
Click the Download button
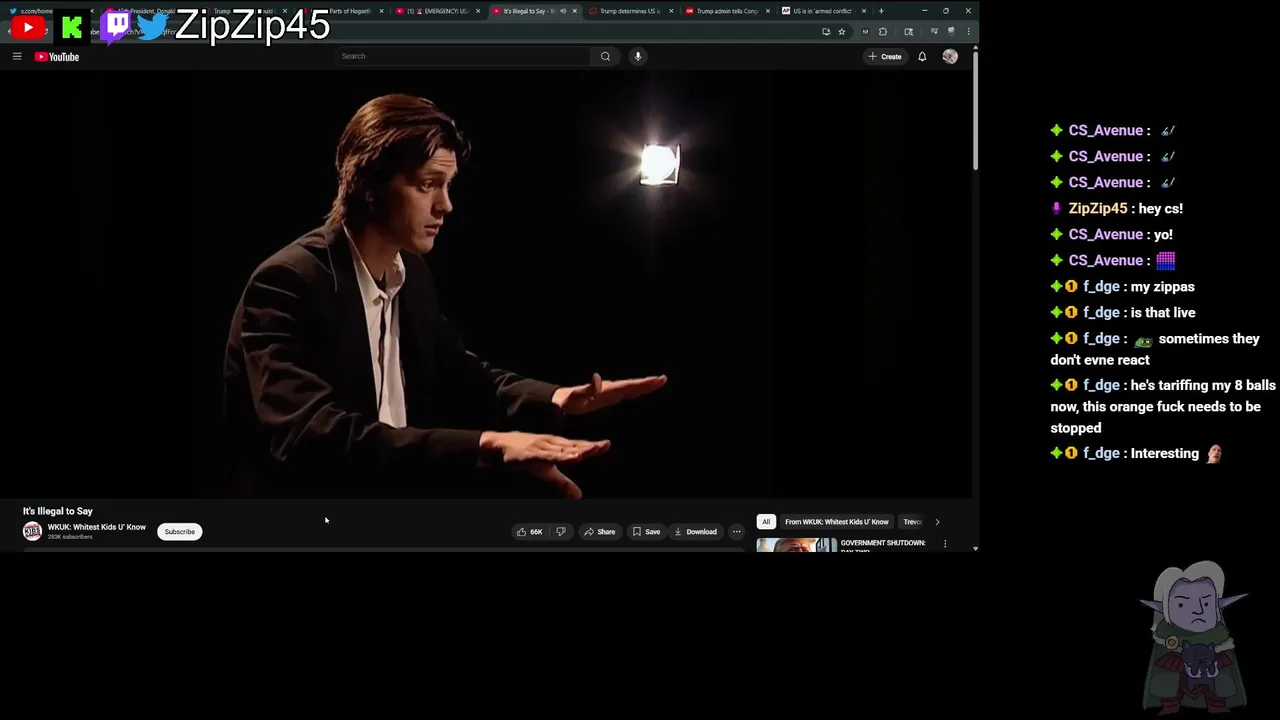coord(695,532)
